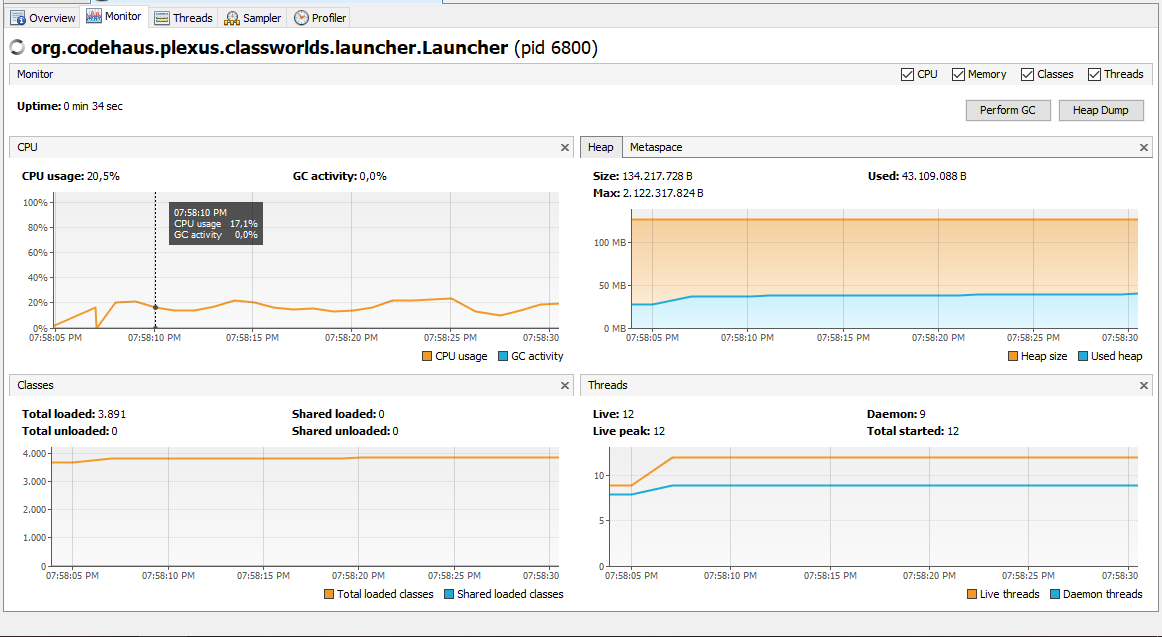Click the spinner icon beside the Launcher title

click(x=16, y=48)
